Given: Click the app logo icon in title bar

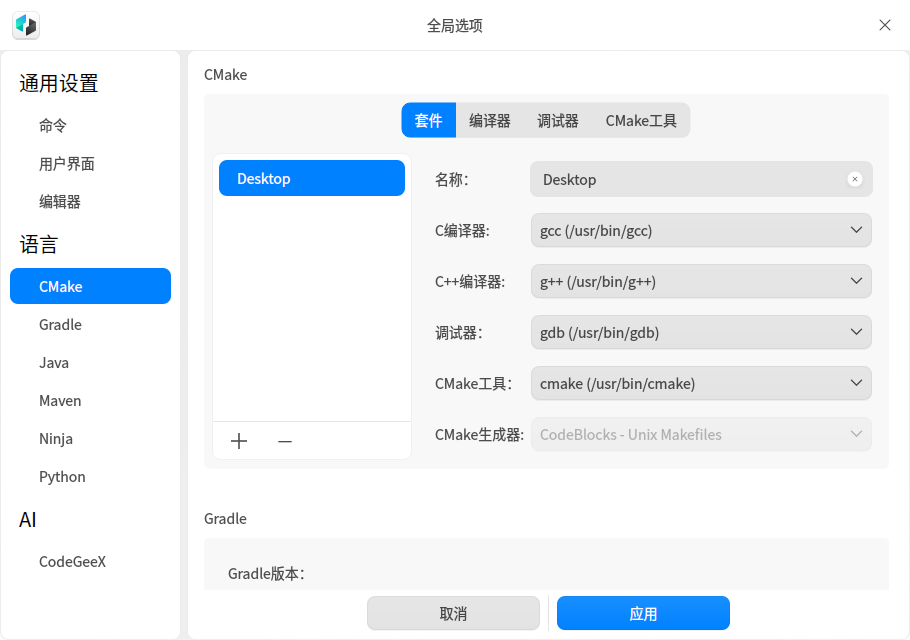Looking at the screenshot, I should point(26,26).
